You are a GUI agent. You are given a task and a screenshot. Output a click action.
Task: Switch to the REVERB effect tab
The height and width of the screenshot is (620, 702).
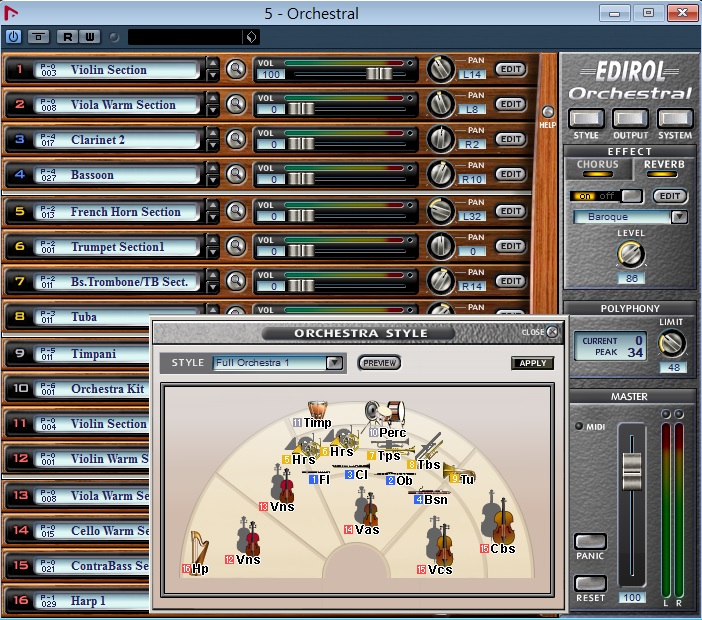pos(663,168)
